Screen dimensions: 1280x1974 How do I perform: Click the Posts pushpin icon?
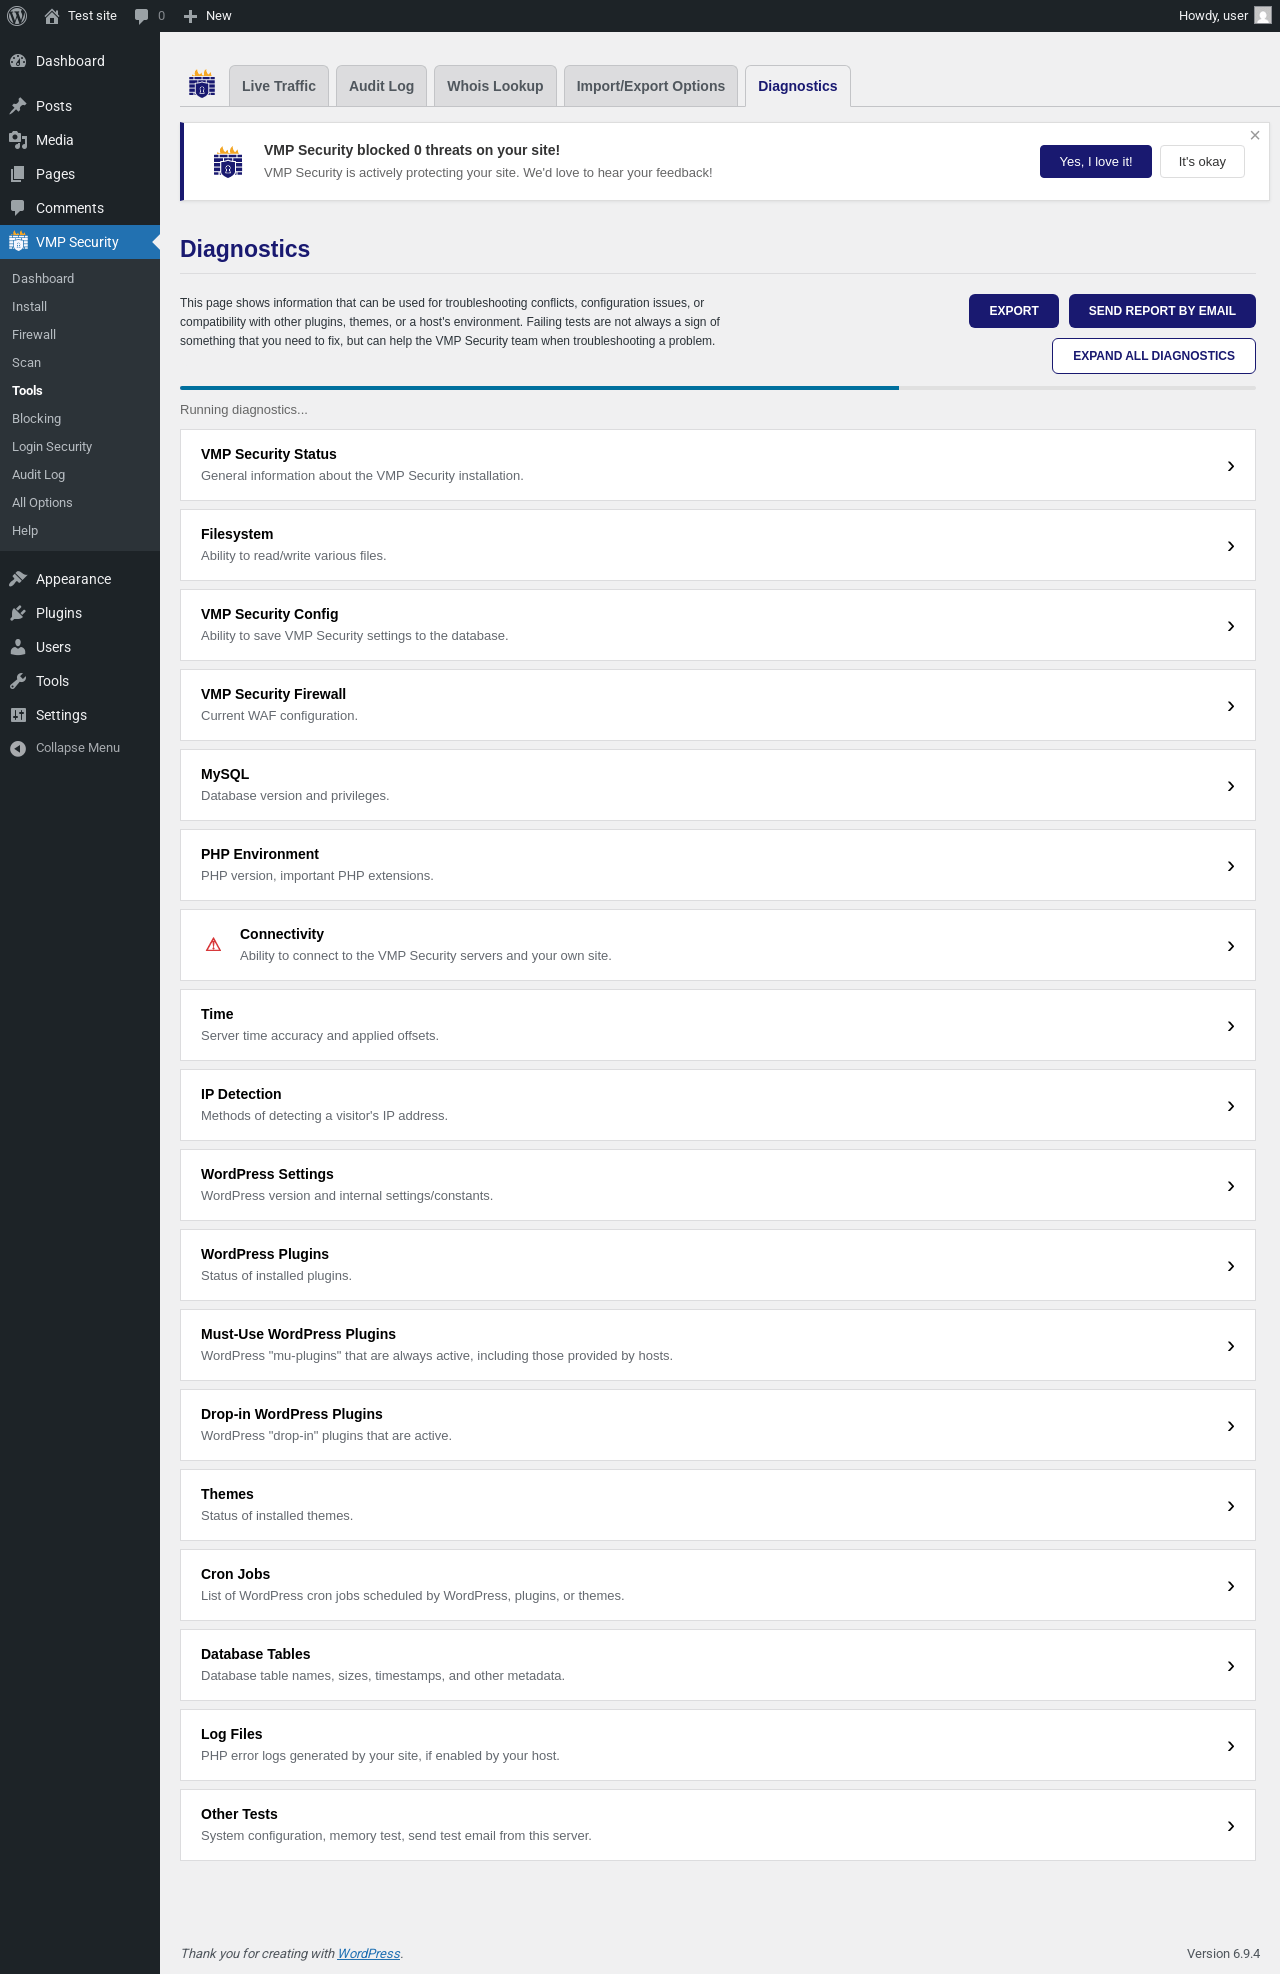click(18, 106)
